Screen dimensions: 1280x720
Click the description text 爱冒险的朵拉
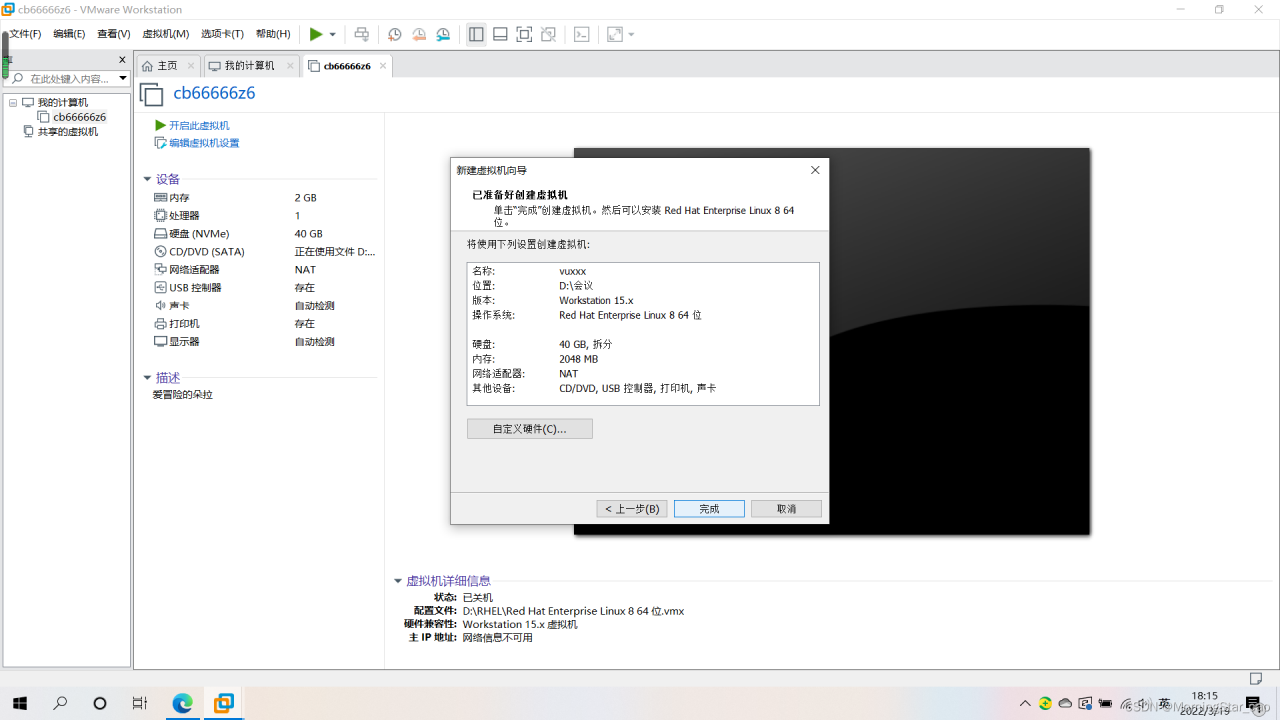(183, 395)
